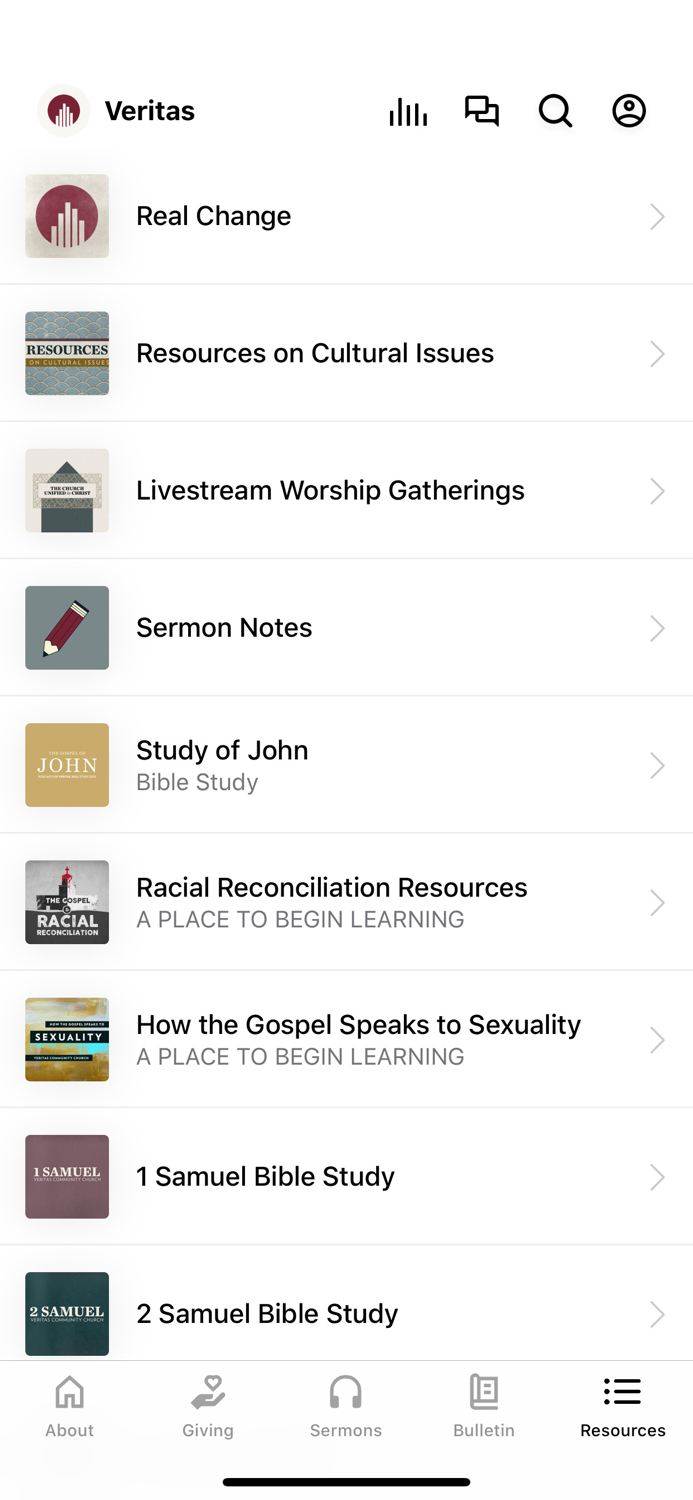Viewport: 693px width, 1500px height.
Task: Open Resources on Cultural Issues
Action: 315,353
